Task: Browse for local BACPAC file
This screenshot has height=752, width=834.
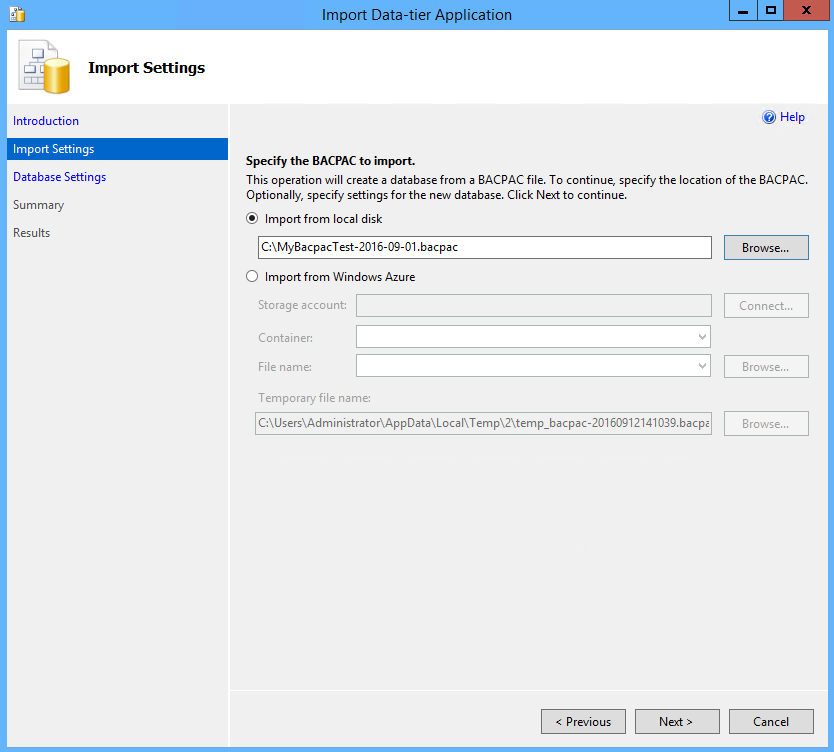Action: click(766, 248)
